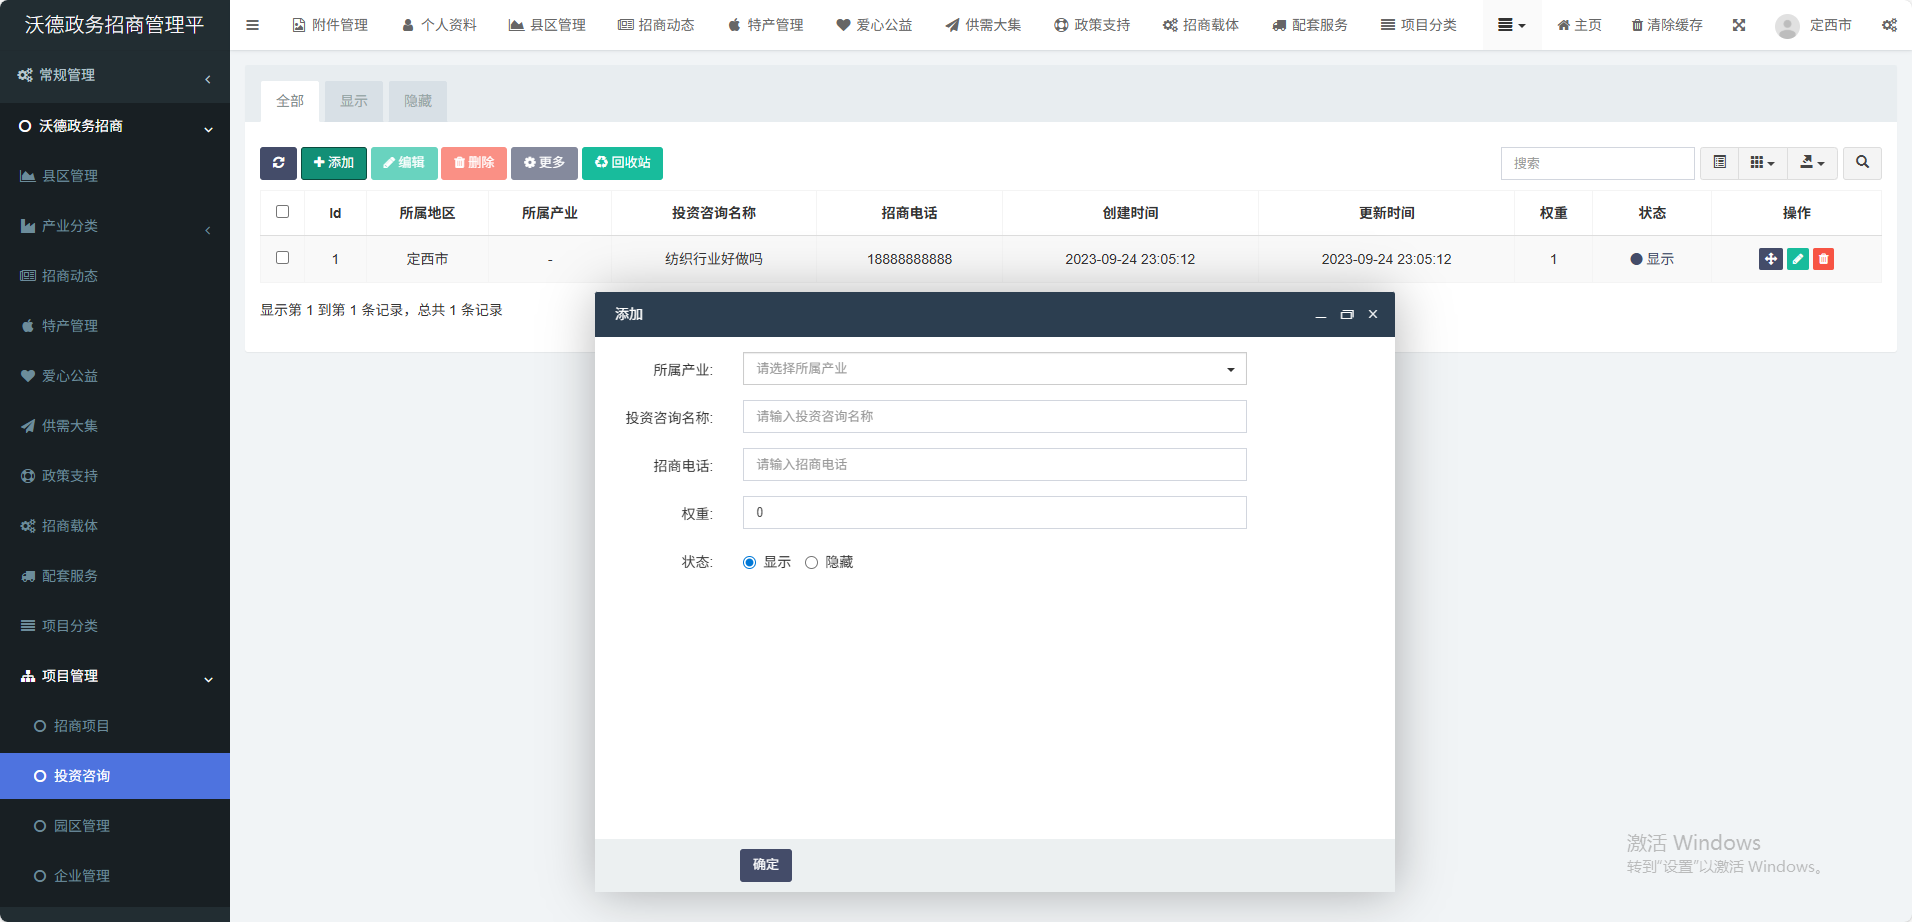
Task: Open the export data dropdown
Action: (x=1812, y=163)
